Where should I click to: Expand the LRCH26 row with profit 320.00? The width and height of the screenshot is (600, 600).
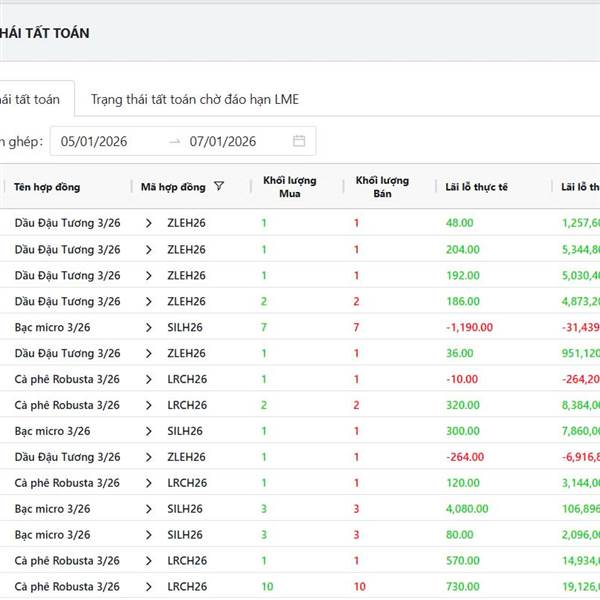click(149, 405)
